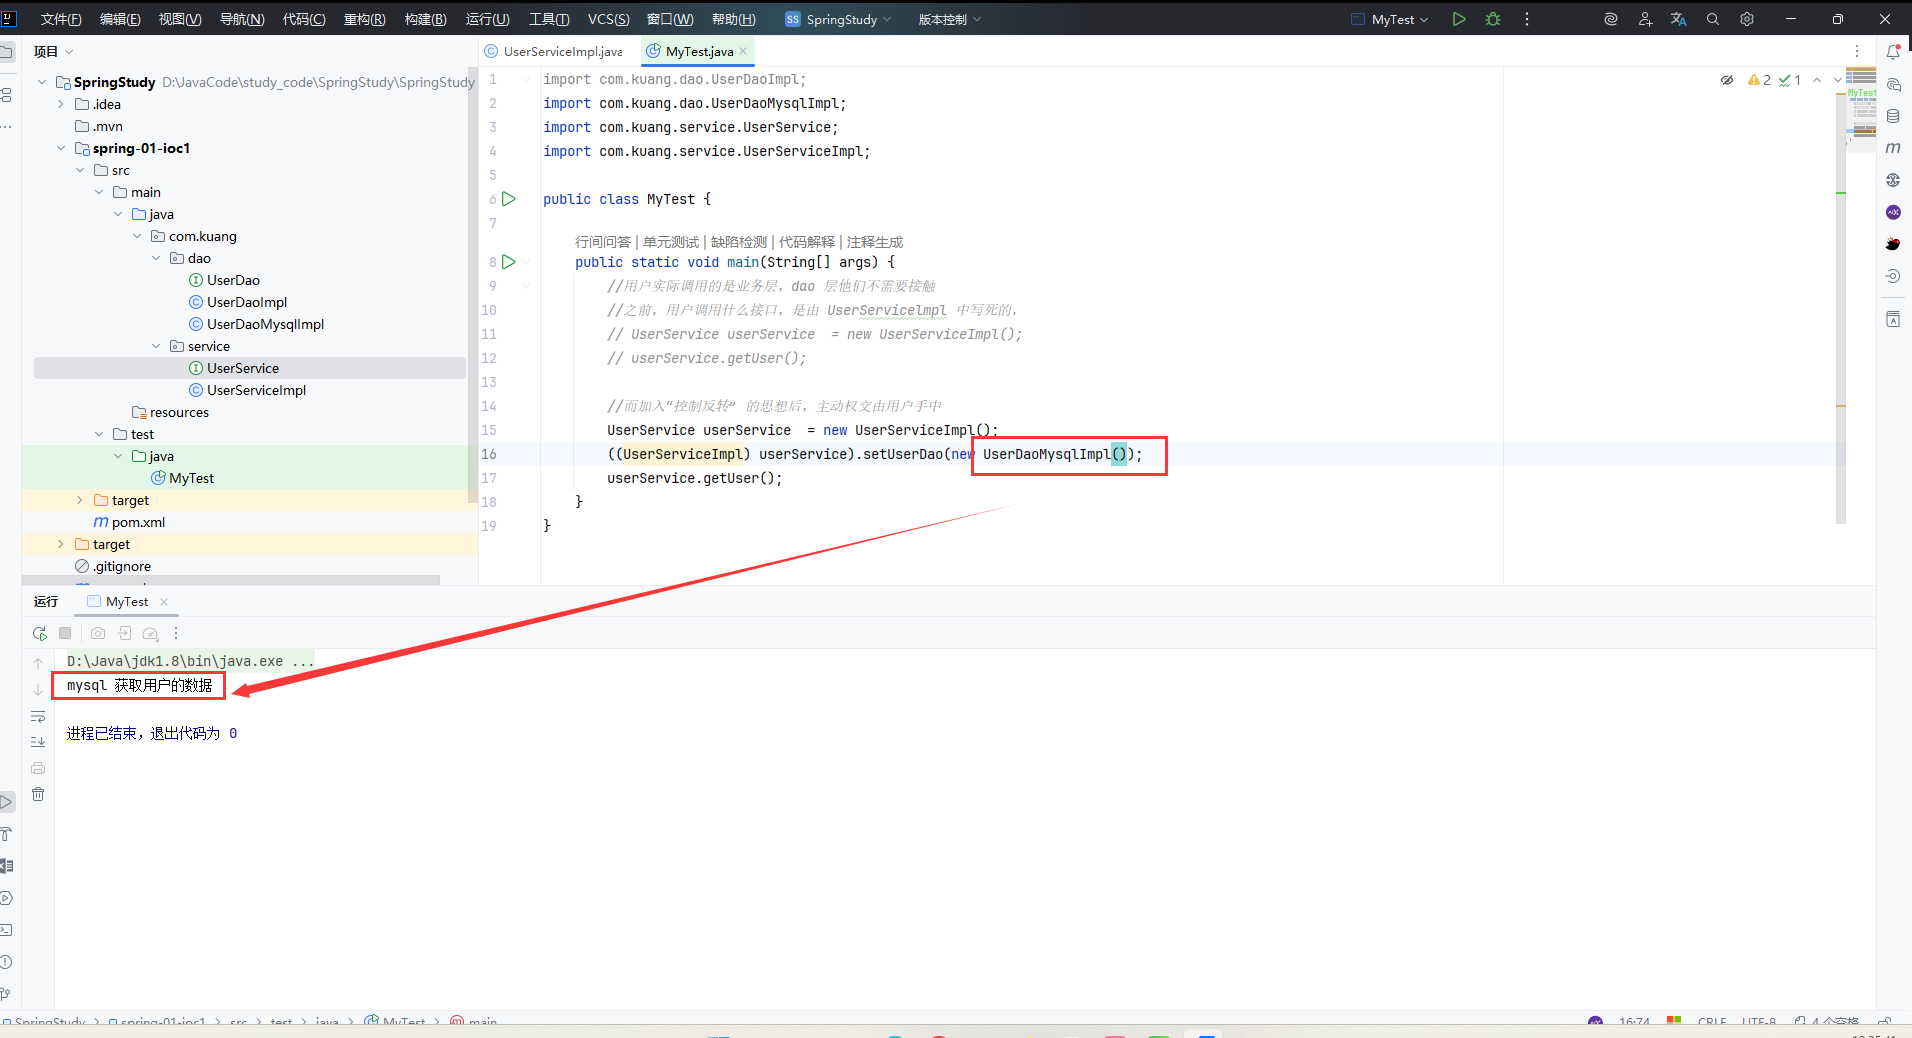Close the MyTest.java editor tab
The width and height of the screenshot is (1912, 1038).
[743, 51]
